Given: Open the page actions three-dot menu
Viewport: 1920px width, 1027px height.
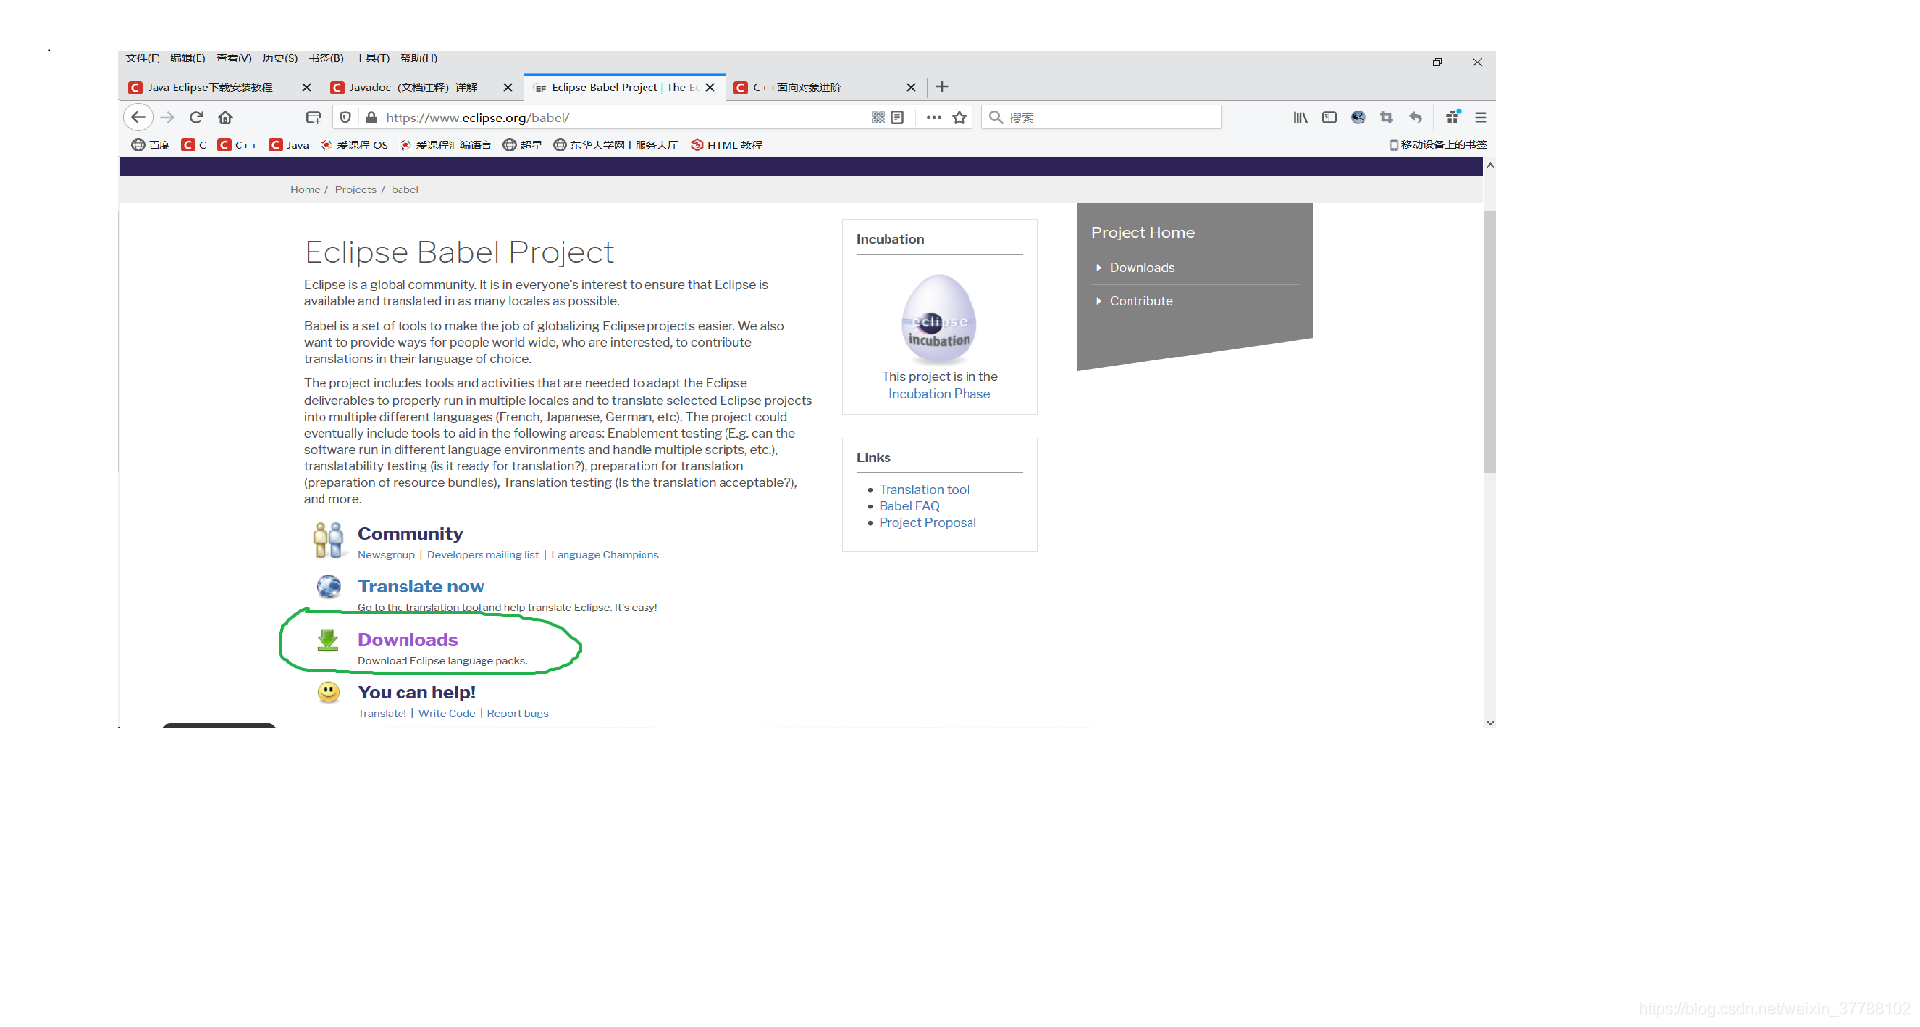Looking at the screenshot, I should click(x=933, y=117).
